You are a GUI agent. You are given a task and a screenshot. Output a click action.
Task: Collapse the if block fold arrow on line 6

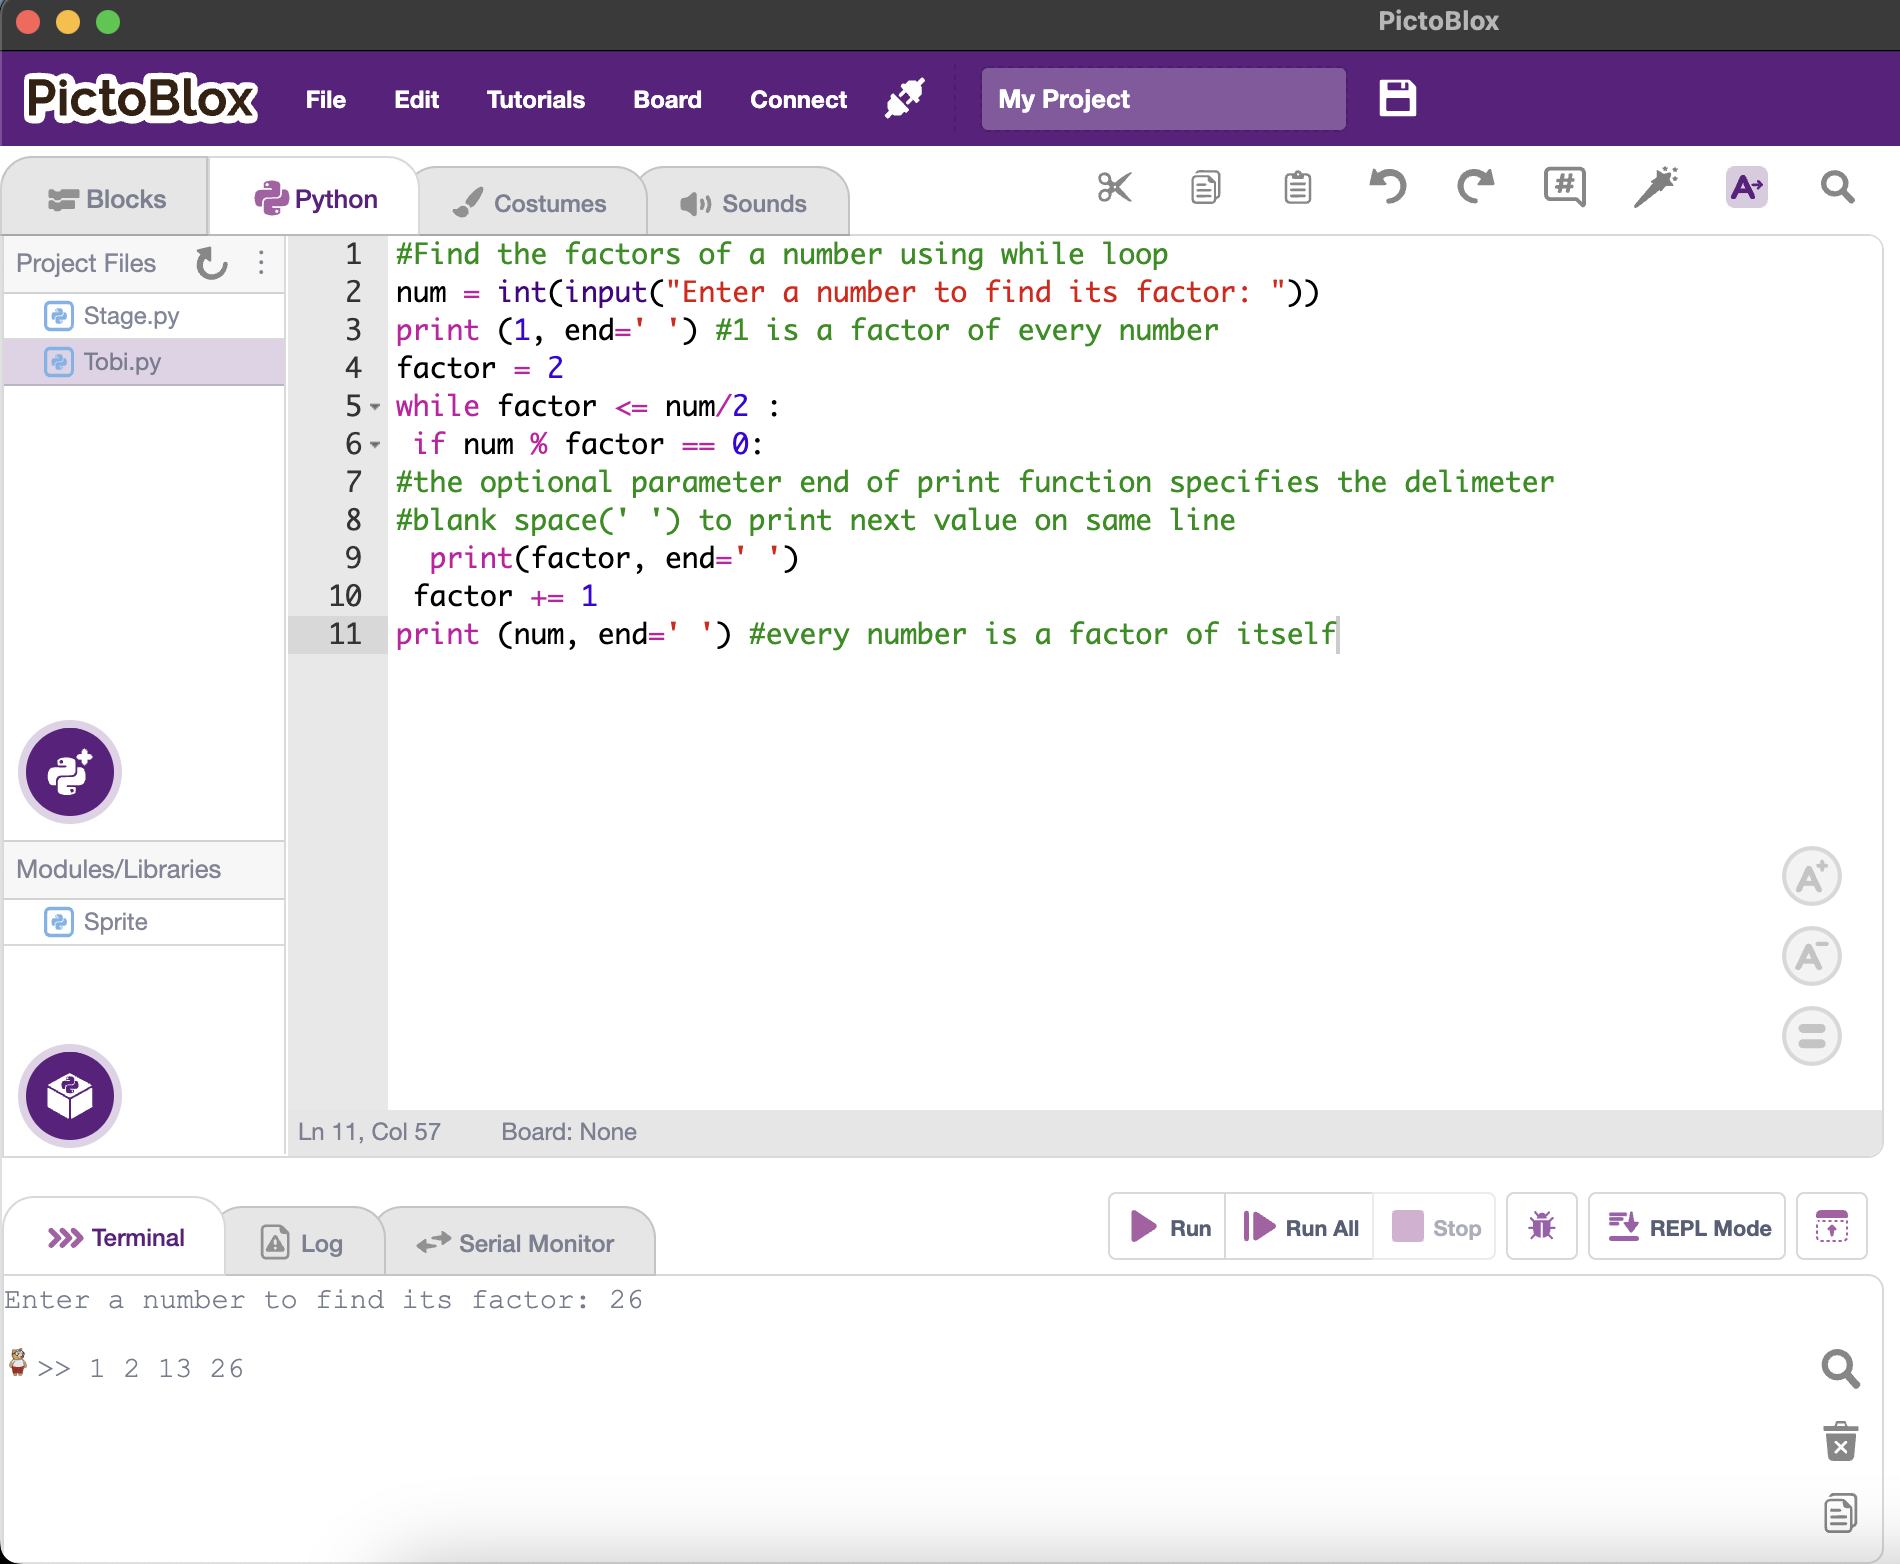point(375,445)
